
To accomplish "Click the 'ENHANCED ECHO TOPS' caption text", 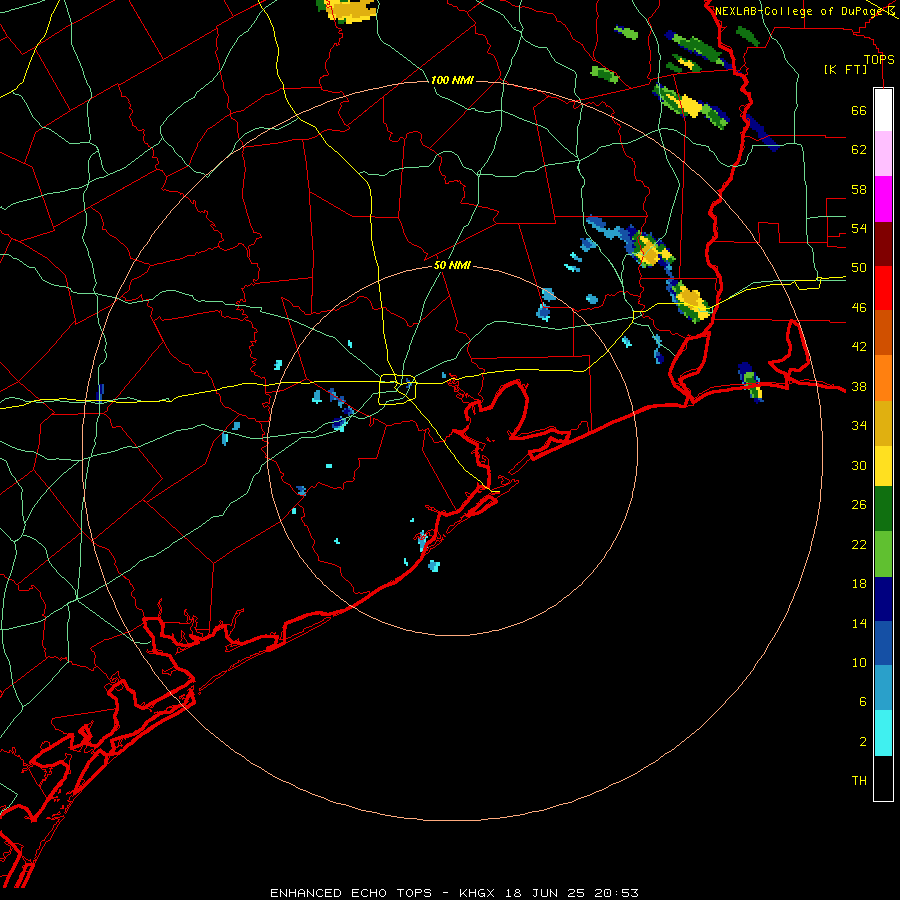I will click(x=351, y=893).
